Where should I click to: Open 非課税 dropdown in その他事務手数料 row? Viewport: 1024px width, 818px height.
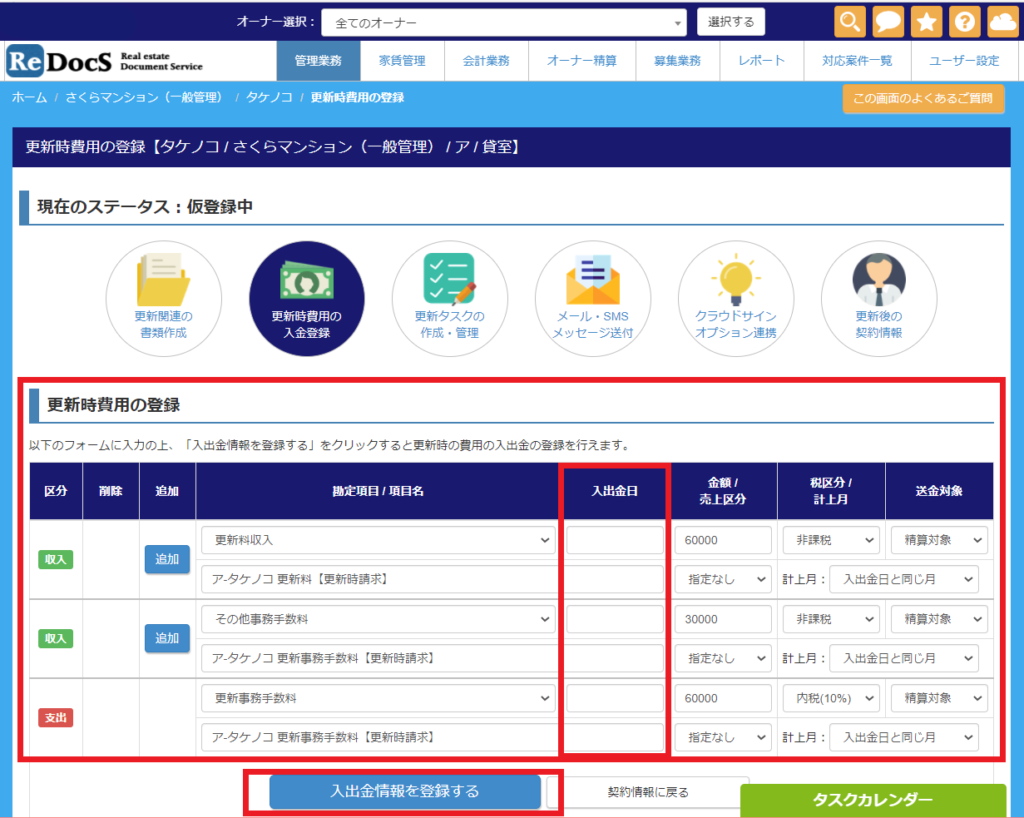pyautogui.click(x=831, y=619)
